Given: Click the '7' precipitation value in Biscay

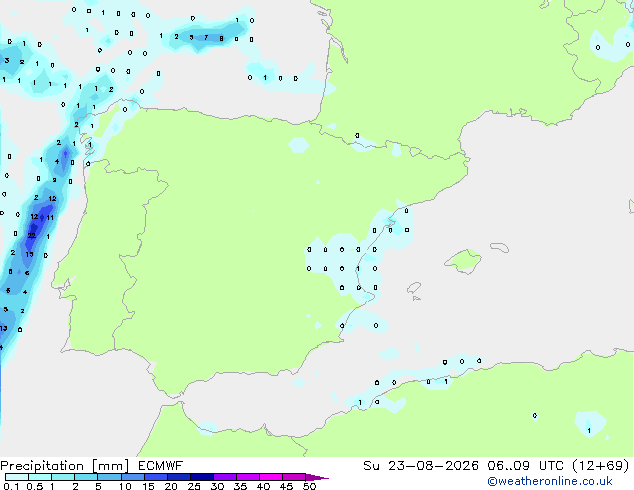Looking at the screenshot, I should [206, 38].
